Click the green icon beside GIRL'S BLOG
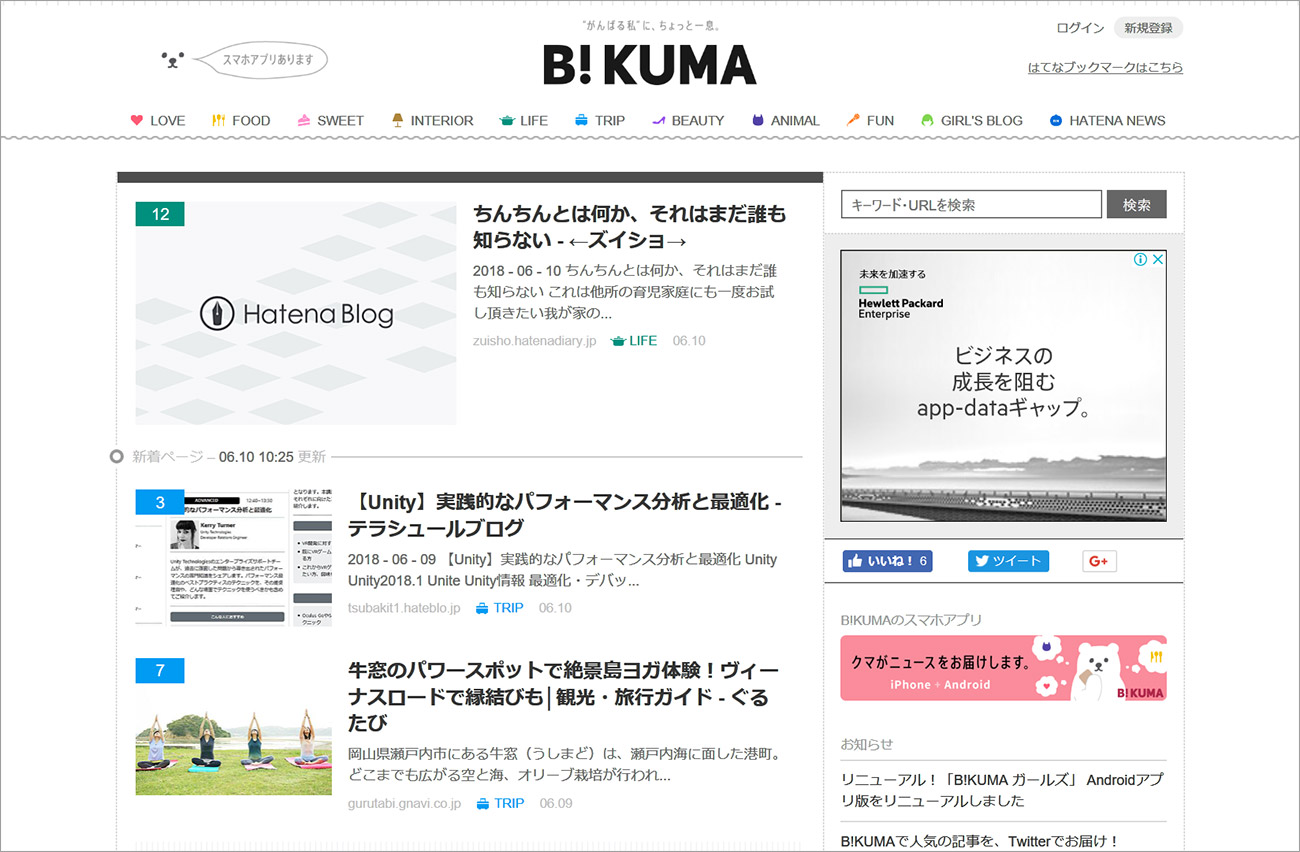The height and width of the screenshot is (852, 1300). (928, 120)
